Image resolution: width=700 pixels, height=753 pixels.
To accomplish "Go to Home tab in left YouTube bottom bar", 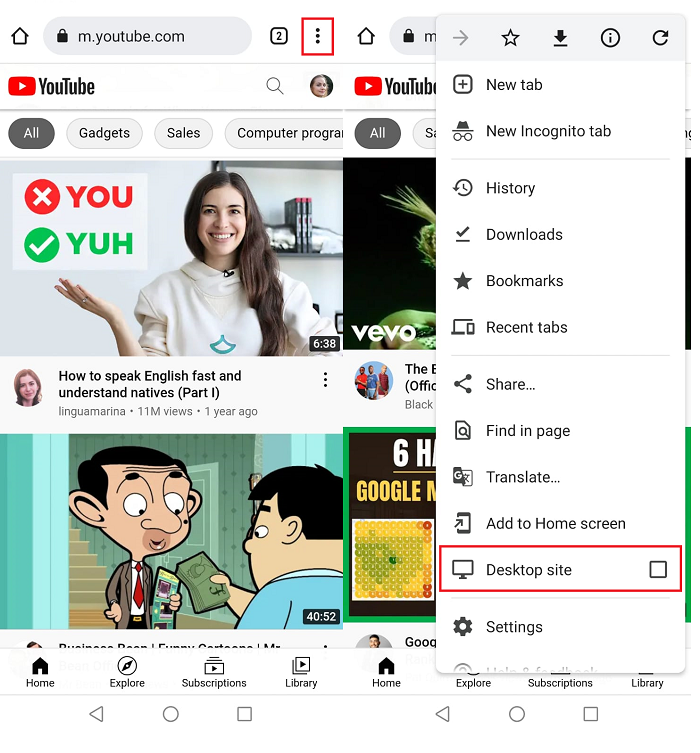I will tap(40, 672).
